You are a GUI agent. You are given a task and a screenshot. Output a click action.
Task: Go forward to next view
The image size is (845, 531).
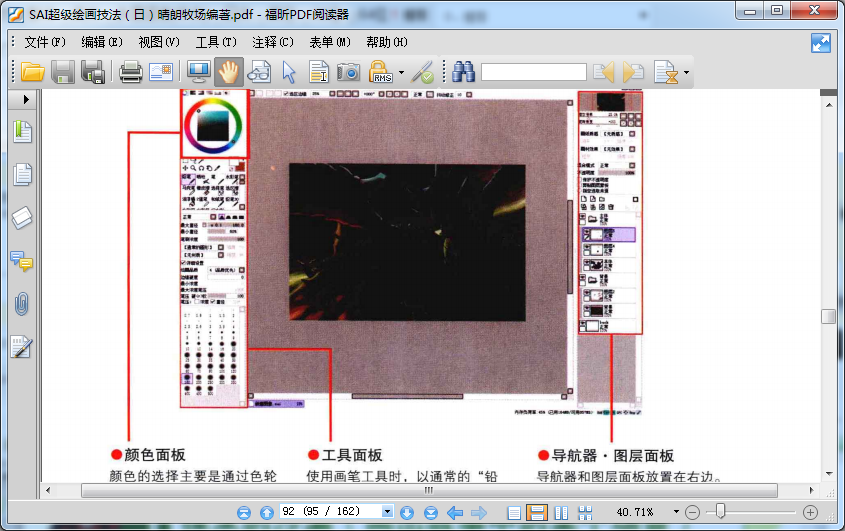click(479, 513)
